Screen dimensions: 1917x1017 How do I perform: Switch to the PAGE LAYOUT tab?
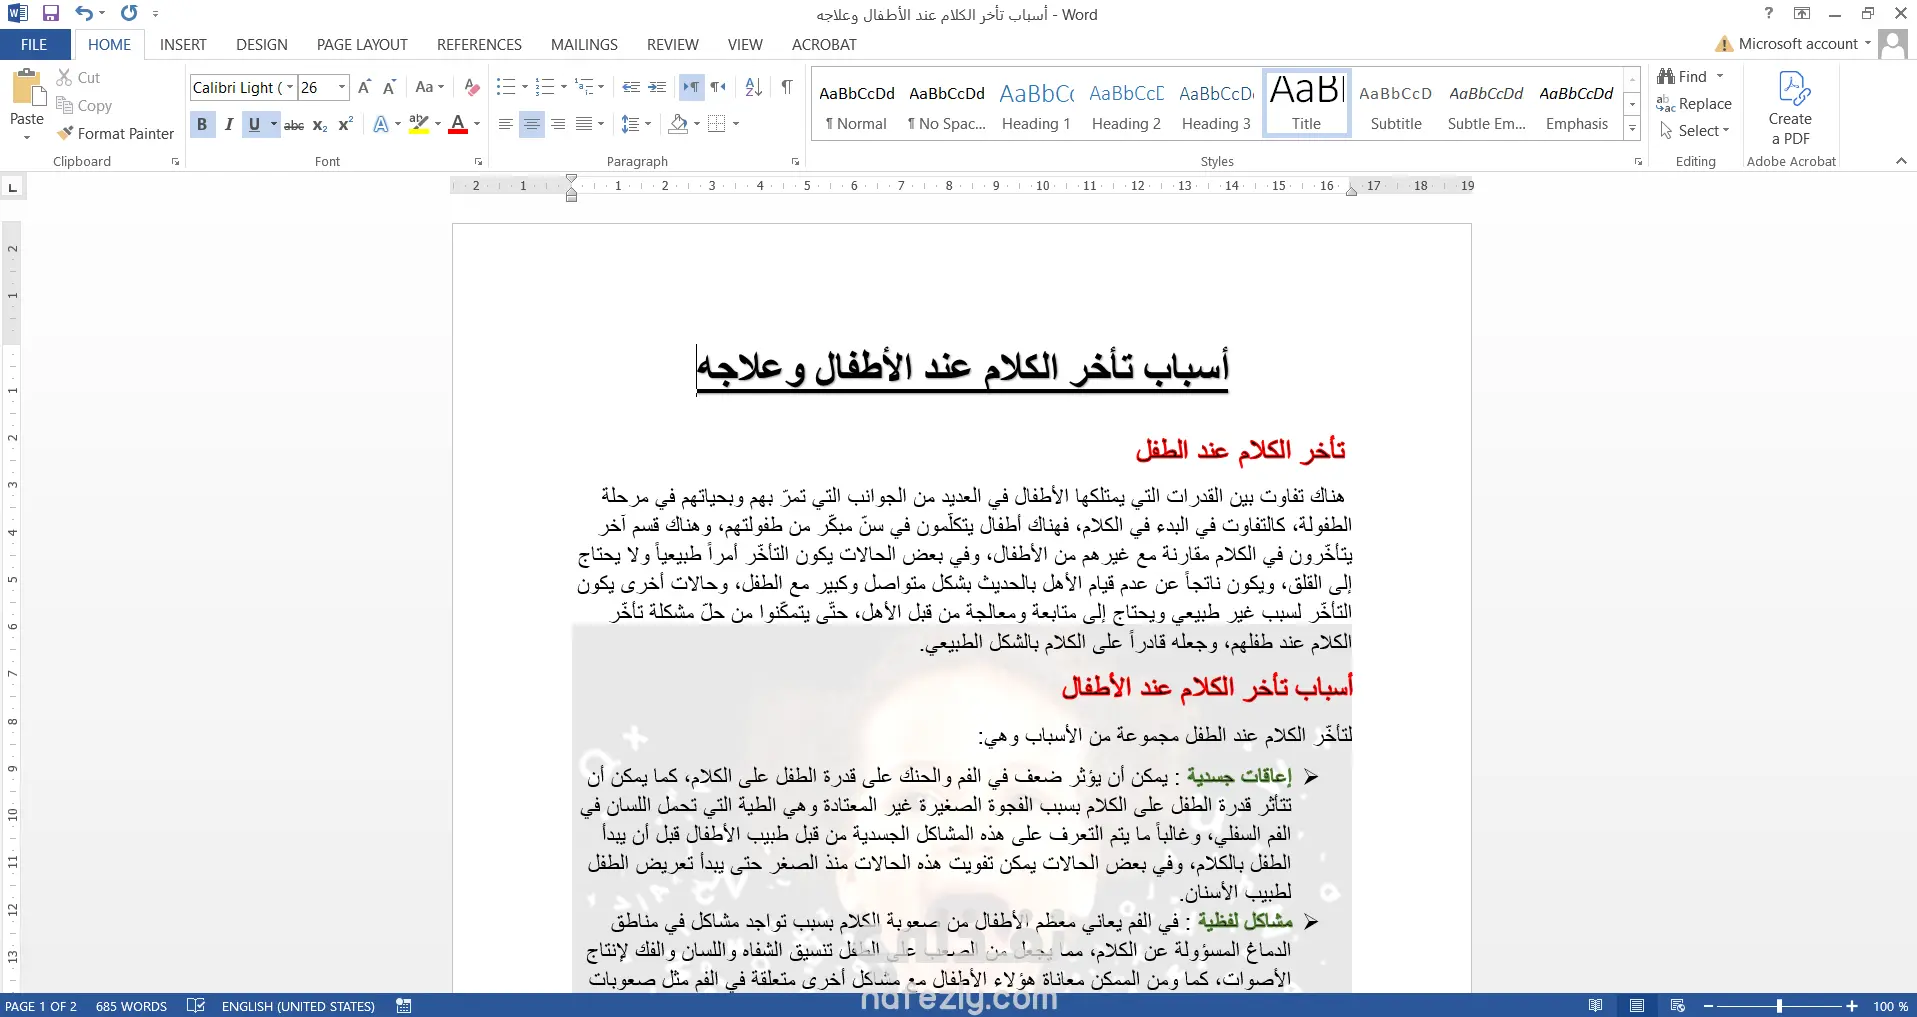tap(362, 45)
